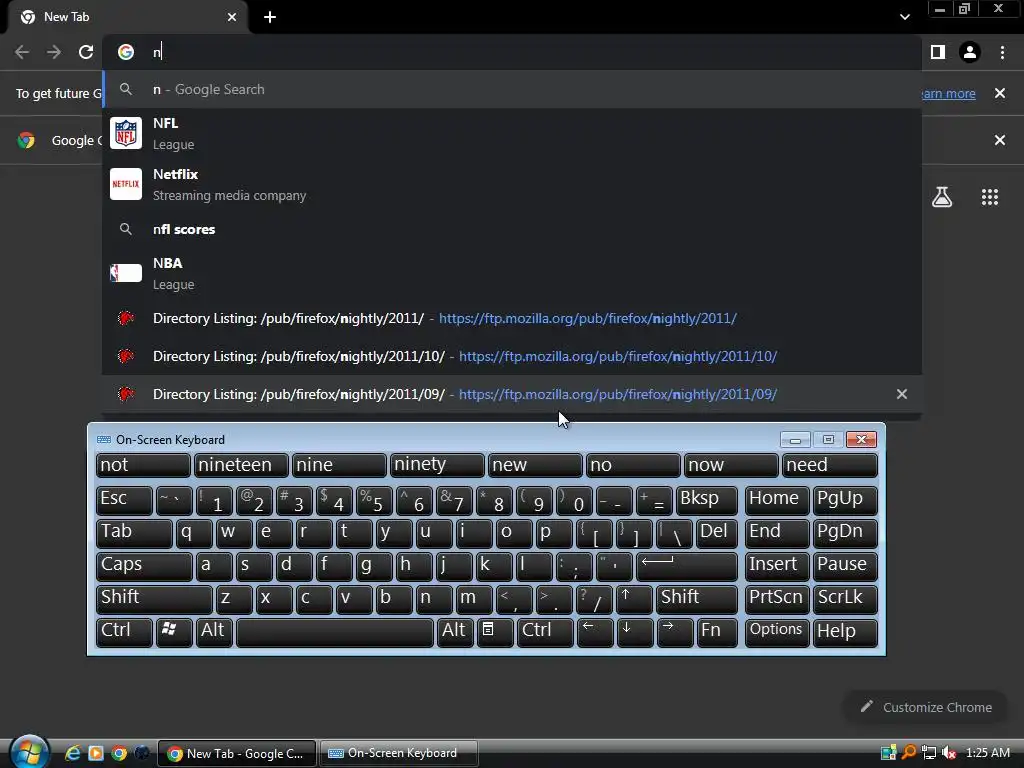Click the right arrow key on keyboard
Image resolution: width=1024 pixels, height=768 pixels.
pos(675,632)
